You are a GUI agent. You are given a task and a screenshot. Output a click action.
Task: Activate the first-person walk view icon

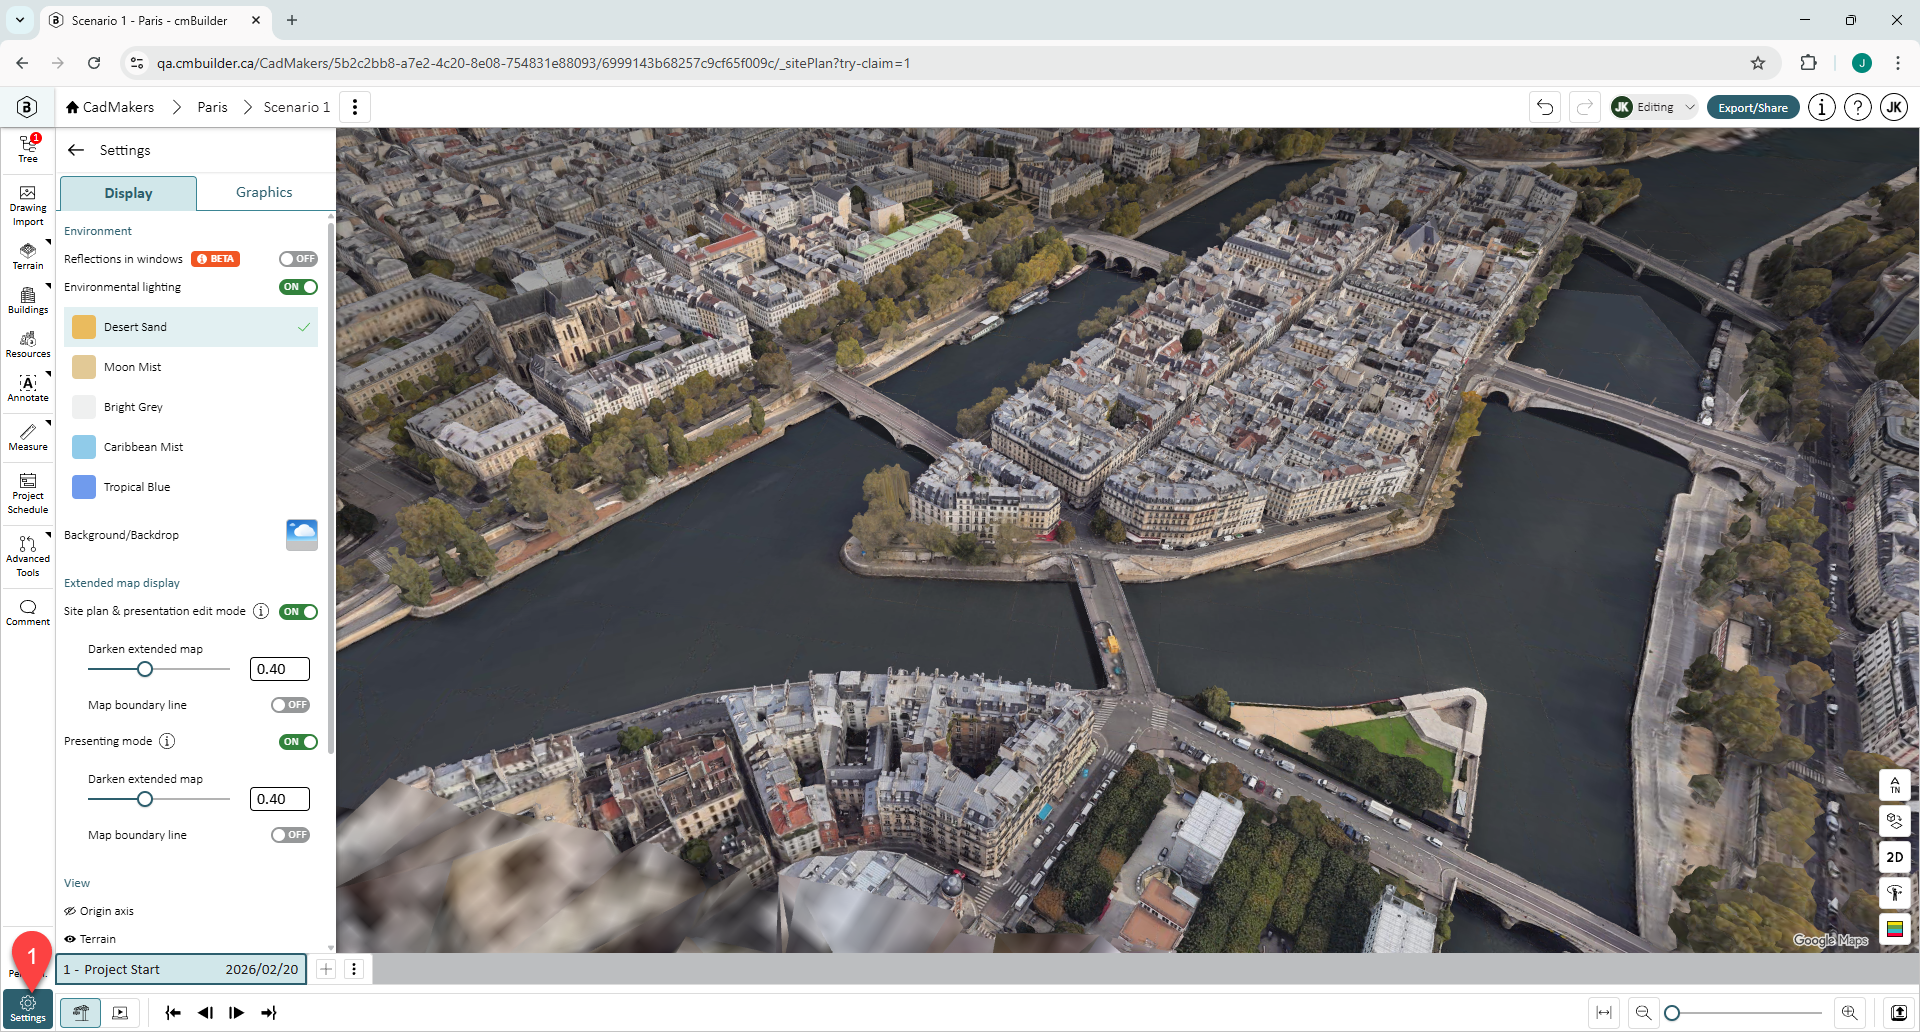pyautogui.click(x=1895, y=893)
